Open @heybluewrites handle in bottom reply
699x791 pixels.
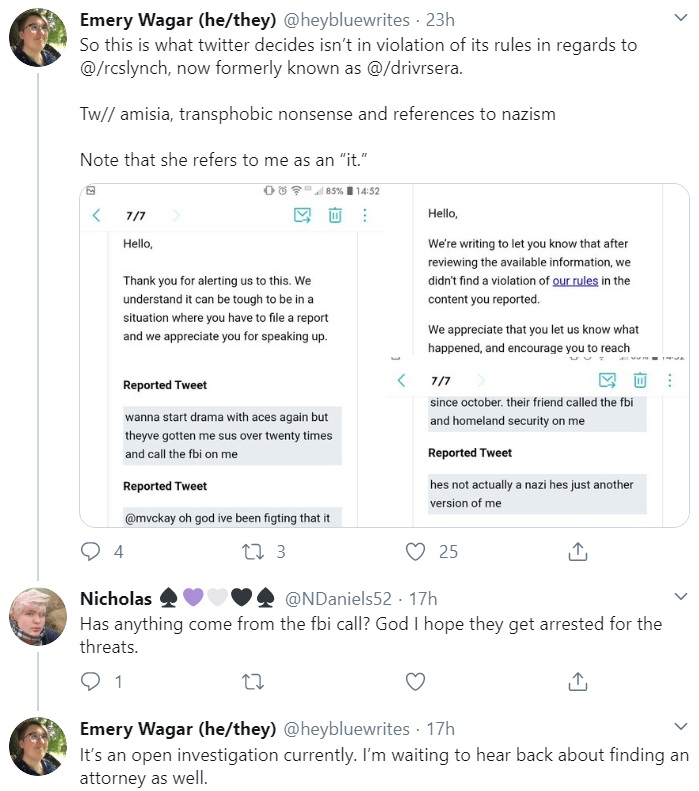click(346, 729)
